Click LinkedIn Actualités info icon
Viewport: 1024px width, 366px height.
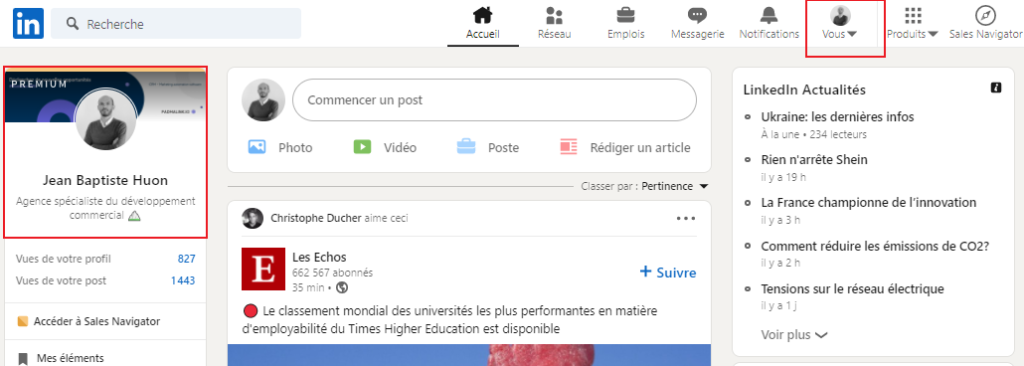coord(996,88)
